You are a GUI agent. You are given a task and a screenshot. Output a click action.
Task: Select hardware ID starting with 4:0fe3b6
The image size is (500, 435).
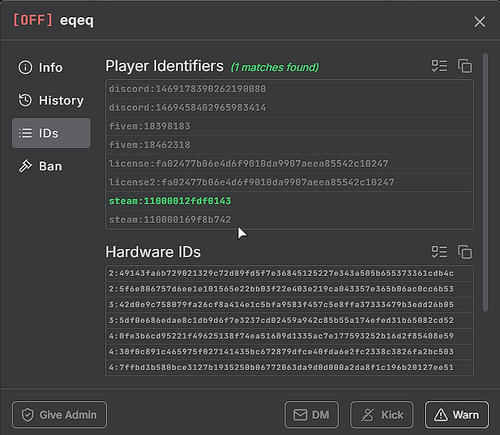289,336
